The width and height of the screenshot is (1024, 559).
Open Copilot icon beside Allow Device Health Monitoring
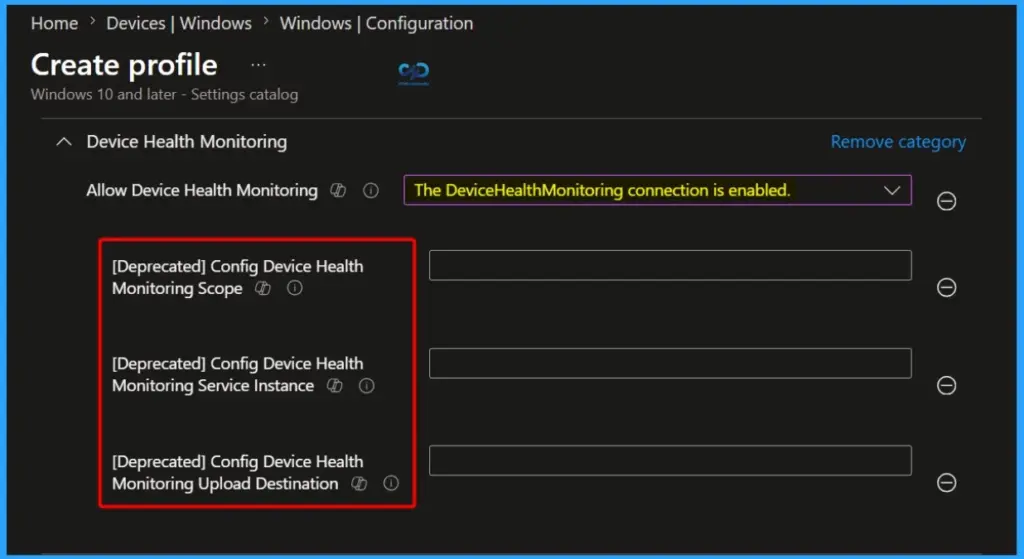click(338, 190)
